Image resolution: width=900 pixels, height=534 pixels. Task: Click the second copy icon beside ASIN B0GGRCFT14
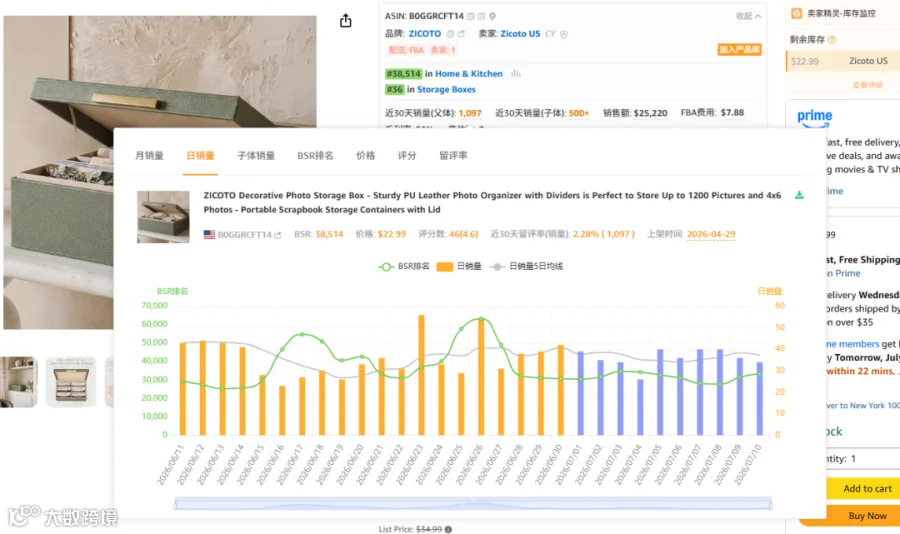point(482,16)
